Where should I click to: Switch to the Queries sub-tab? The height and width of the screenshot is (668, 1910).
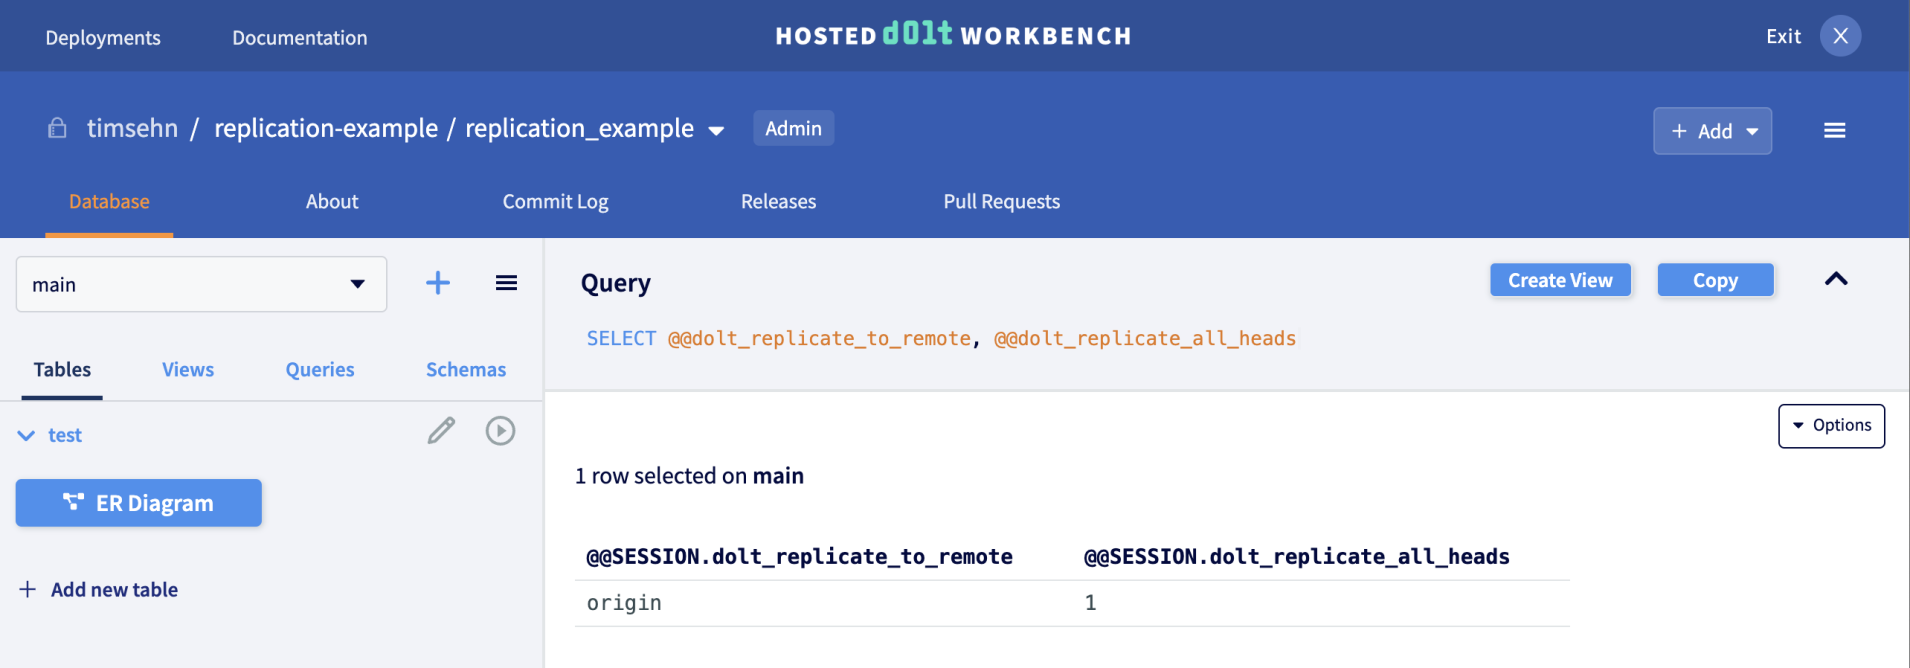pyautogui.click(x=320, y=370)
